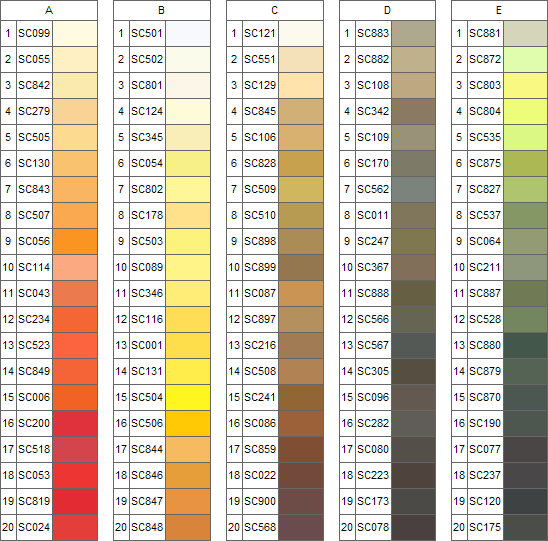Select the pale lavender SC501 swatch
Screen dimensions: 548x541
point(188,33)
